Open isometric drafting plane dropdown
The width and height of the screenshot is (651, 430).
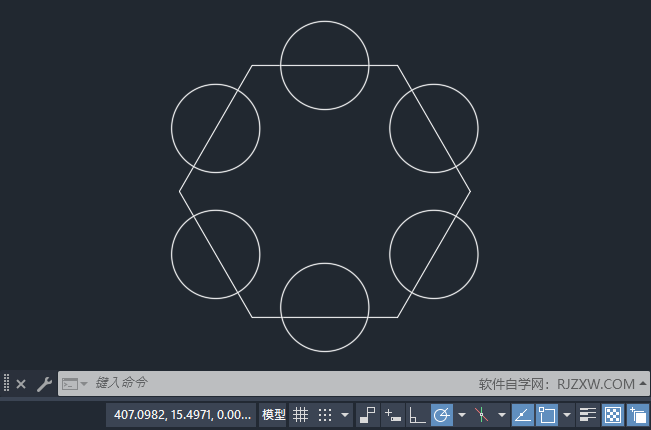point(502,415)
